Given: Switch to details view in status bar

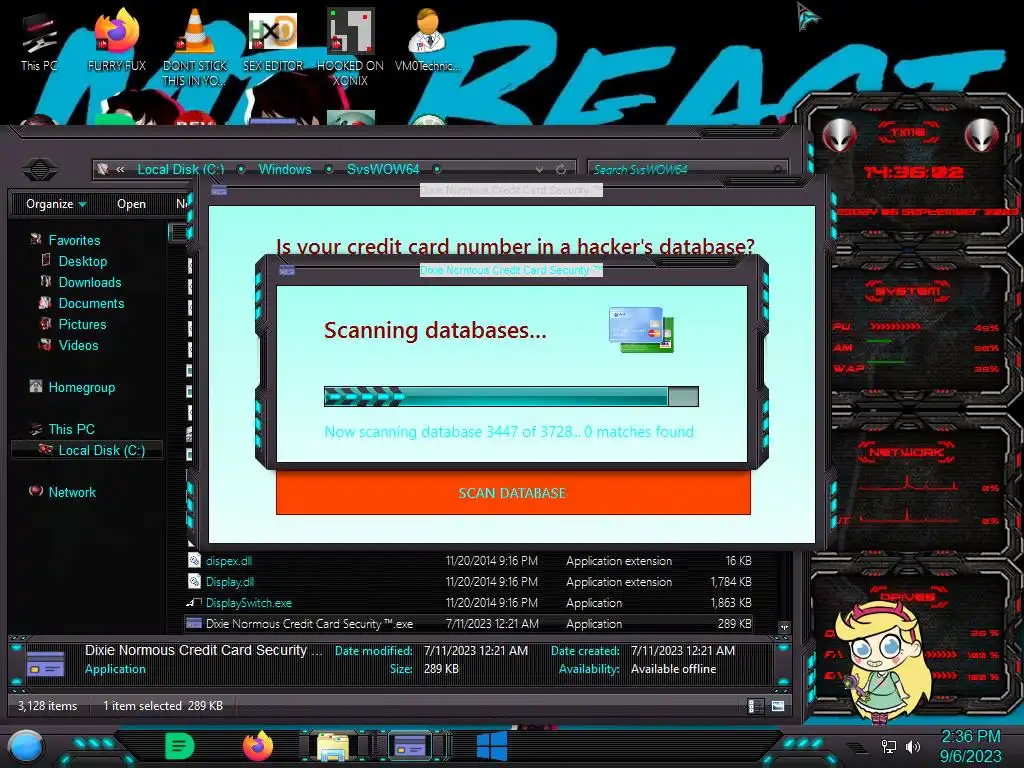Looking at the screenshot, I should (x=754, y=706).
